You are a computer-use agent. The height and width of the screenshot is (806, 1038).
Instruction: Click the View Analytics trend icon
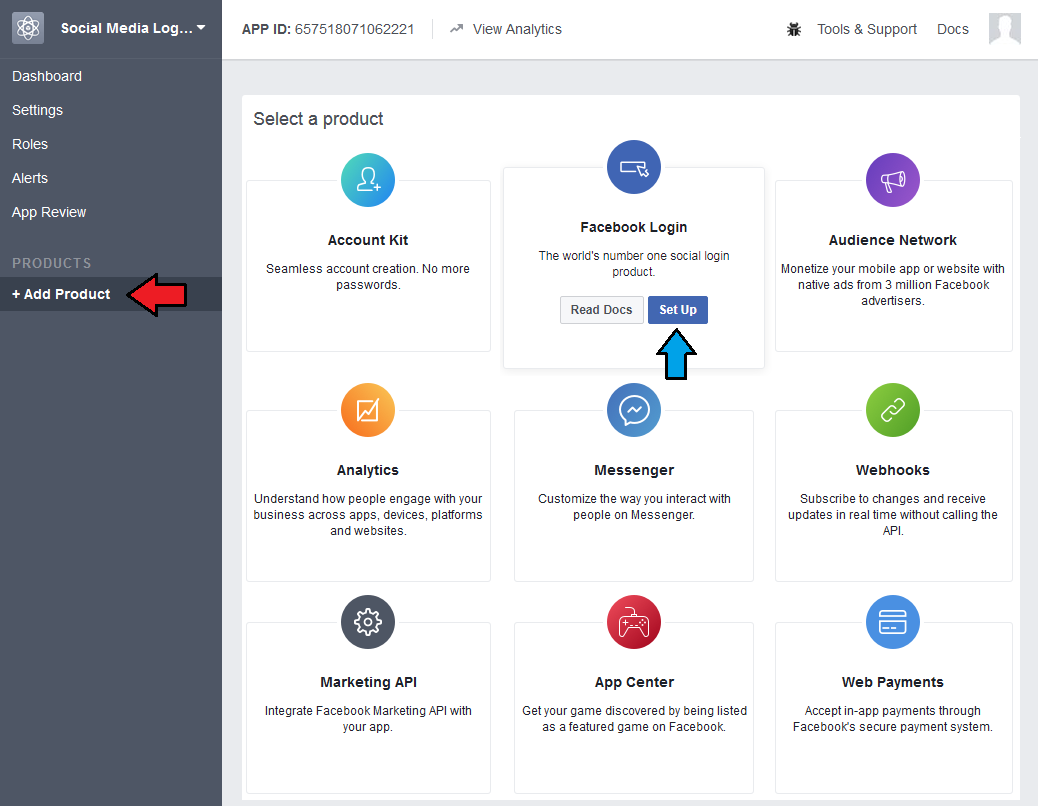456,29
